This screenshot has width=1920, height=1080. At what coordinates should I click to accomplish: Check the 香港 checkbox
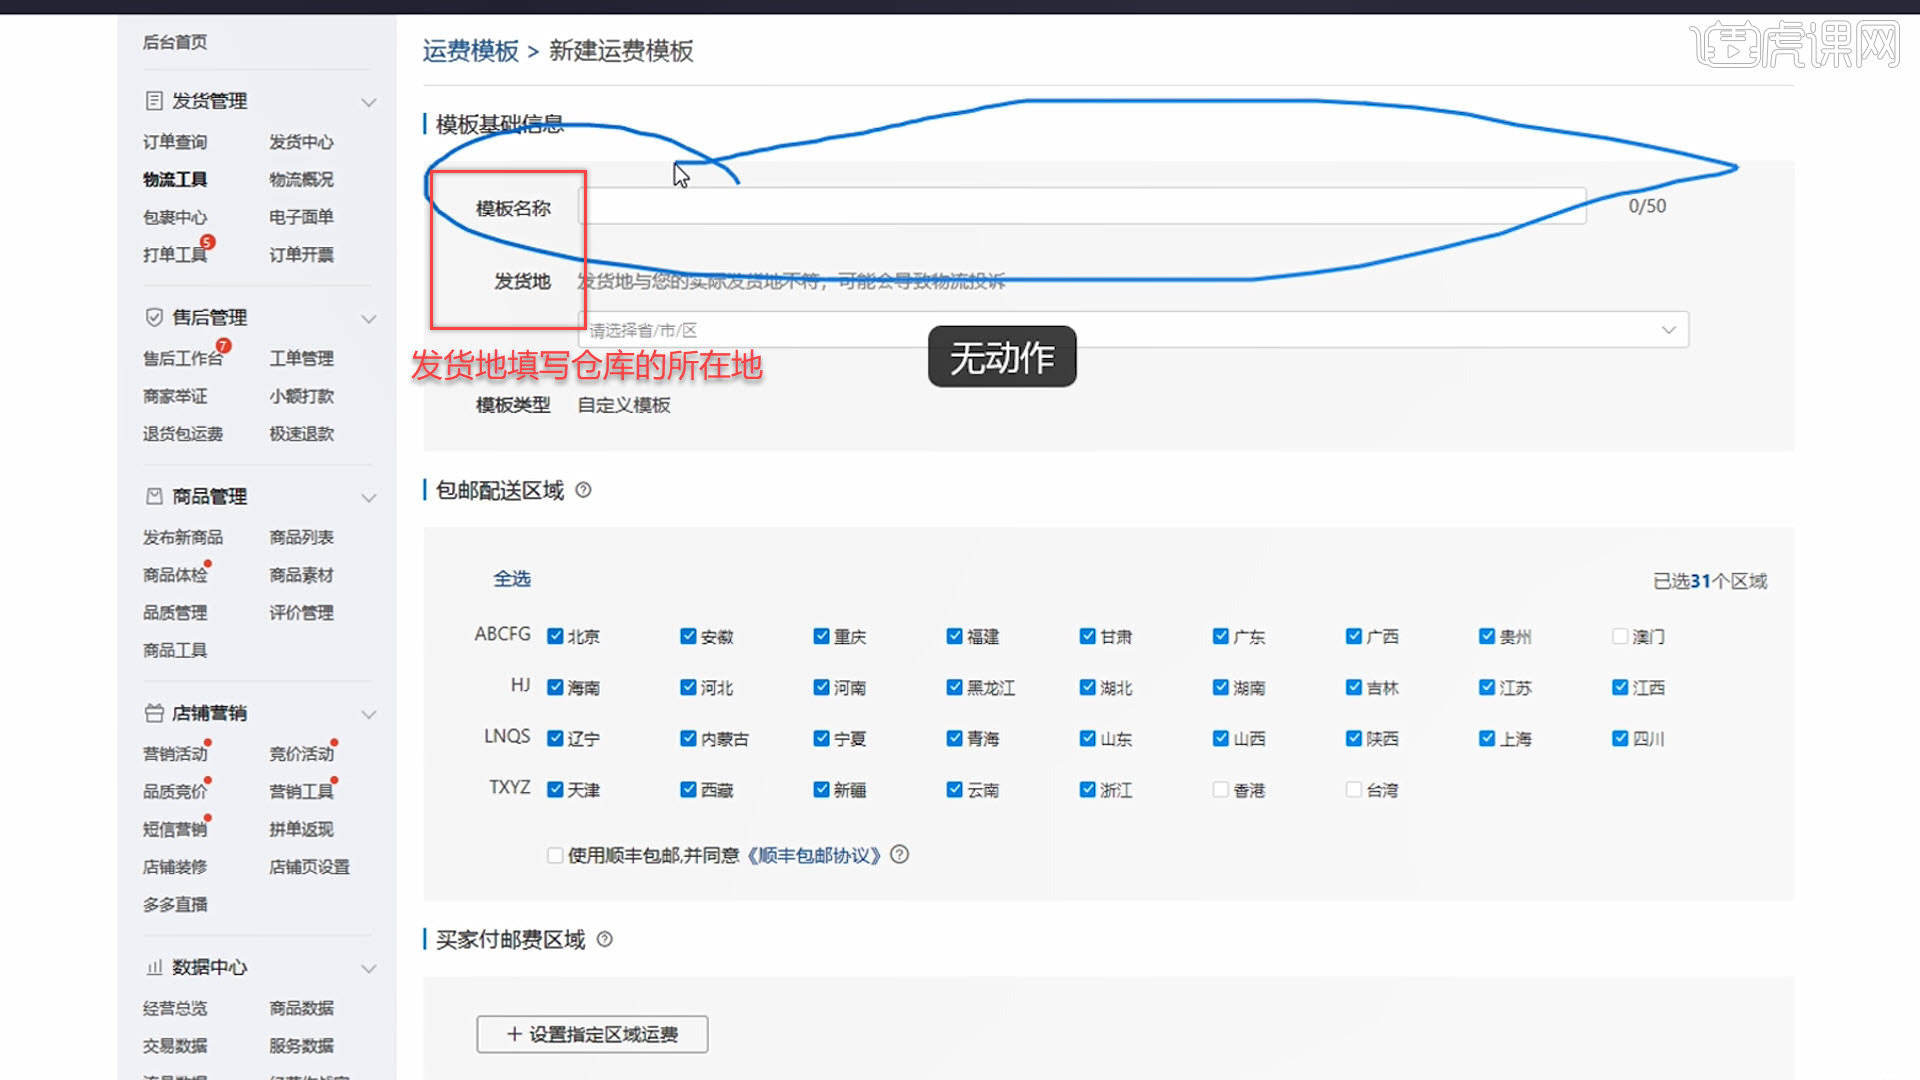point(1221,790)
